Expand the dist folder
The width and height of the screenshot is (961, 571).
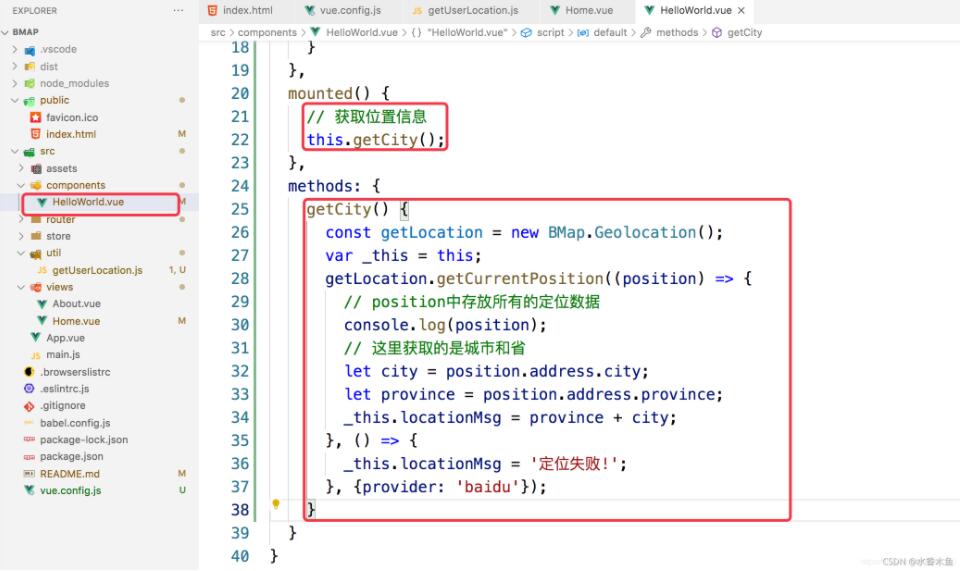(15, 66)
